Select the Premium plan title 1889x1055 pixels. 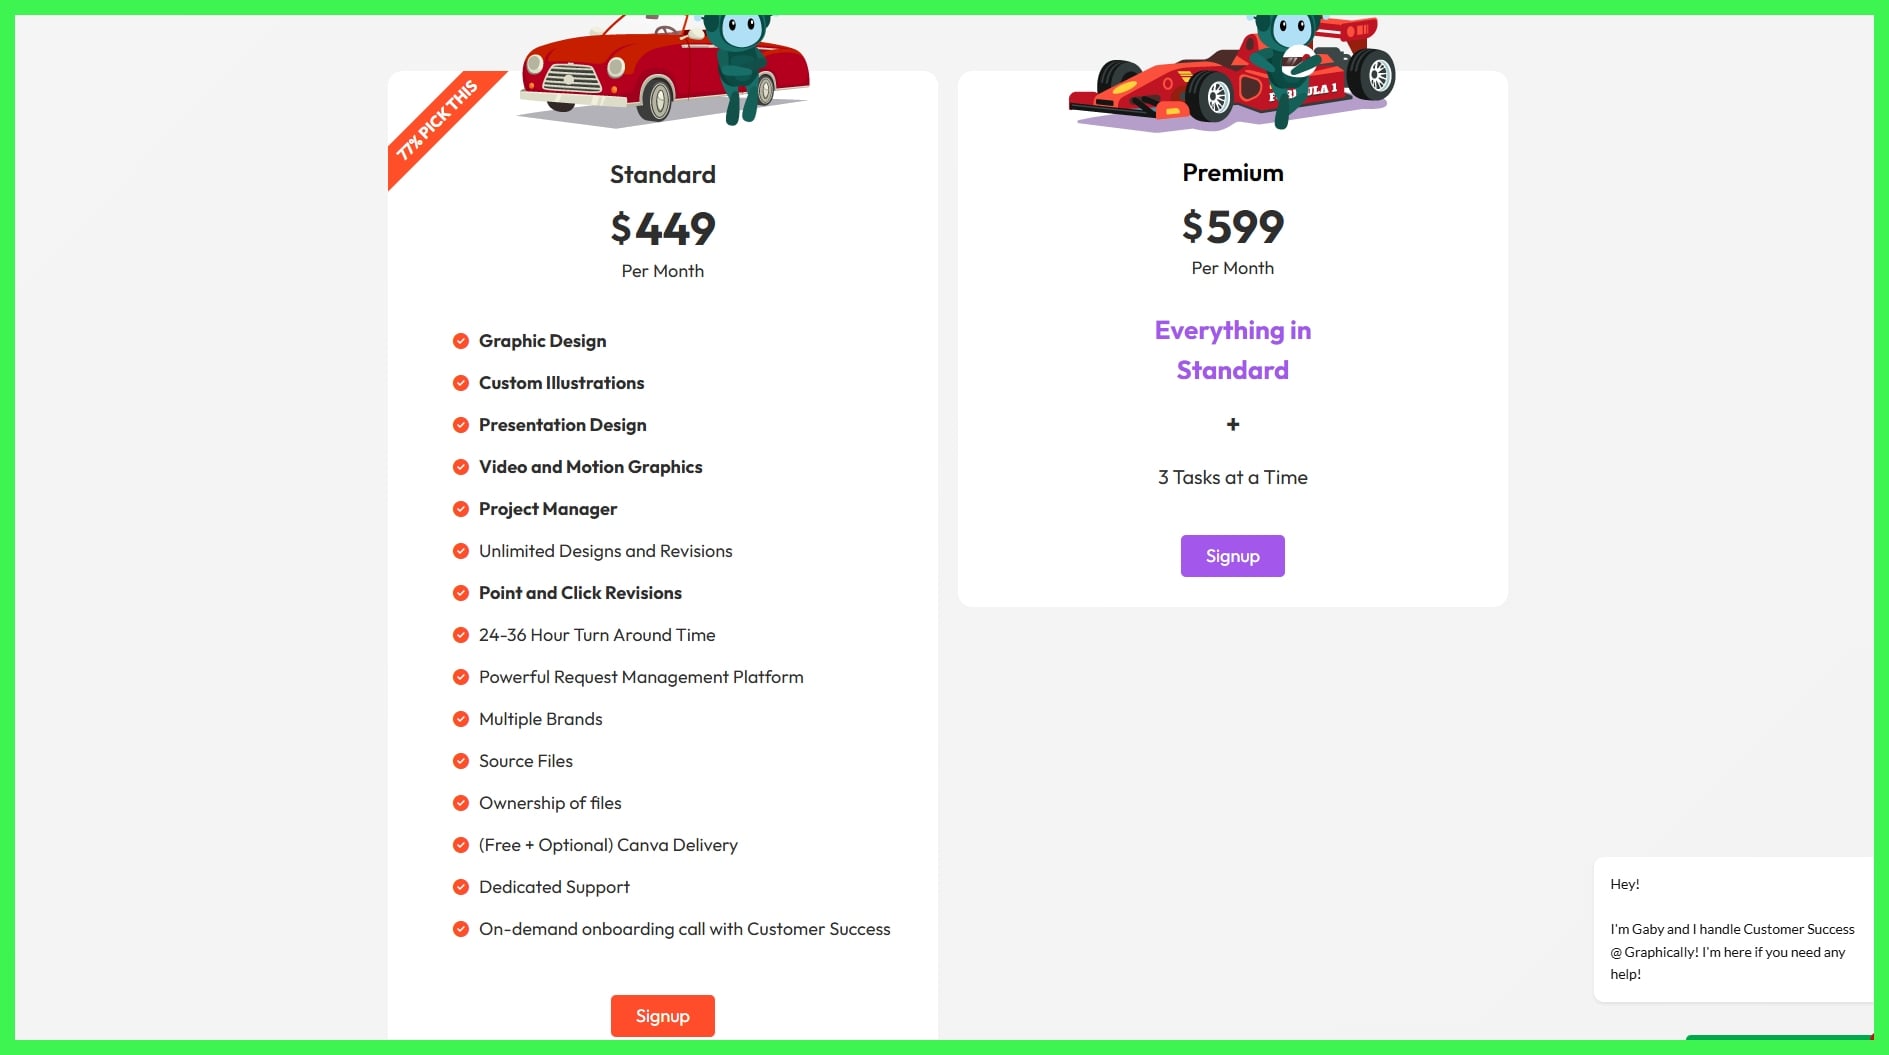click(x=1232, y=172)
